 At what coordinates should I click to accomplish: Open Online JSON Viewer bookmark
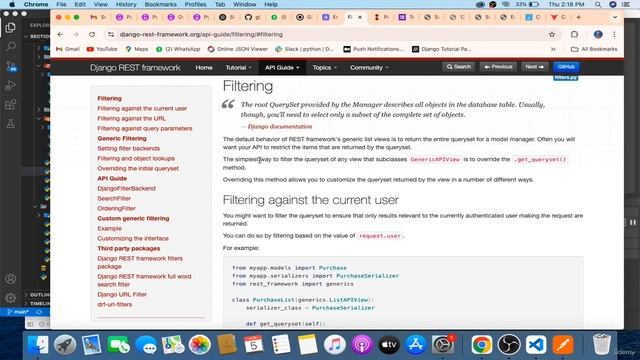[x=238, y=49]
